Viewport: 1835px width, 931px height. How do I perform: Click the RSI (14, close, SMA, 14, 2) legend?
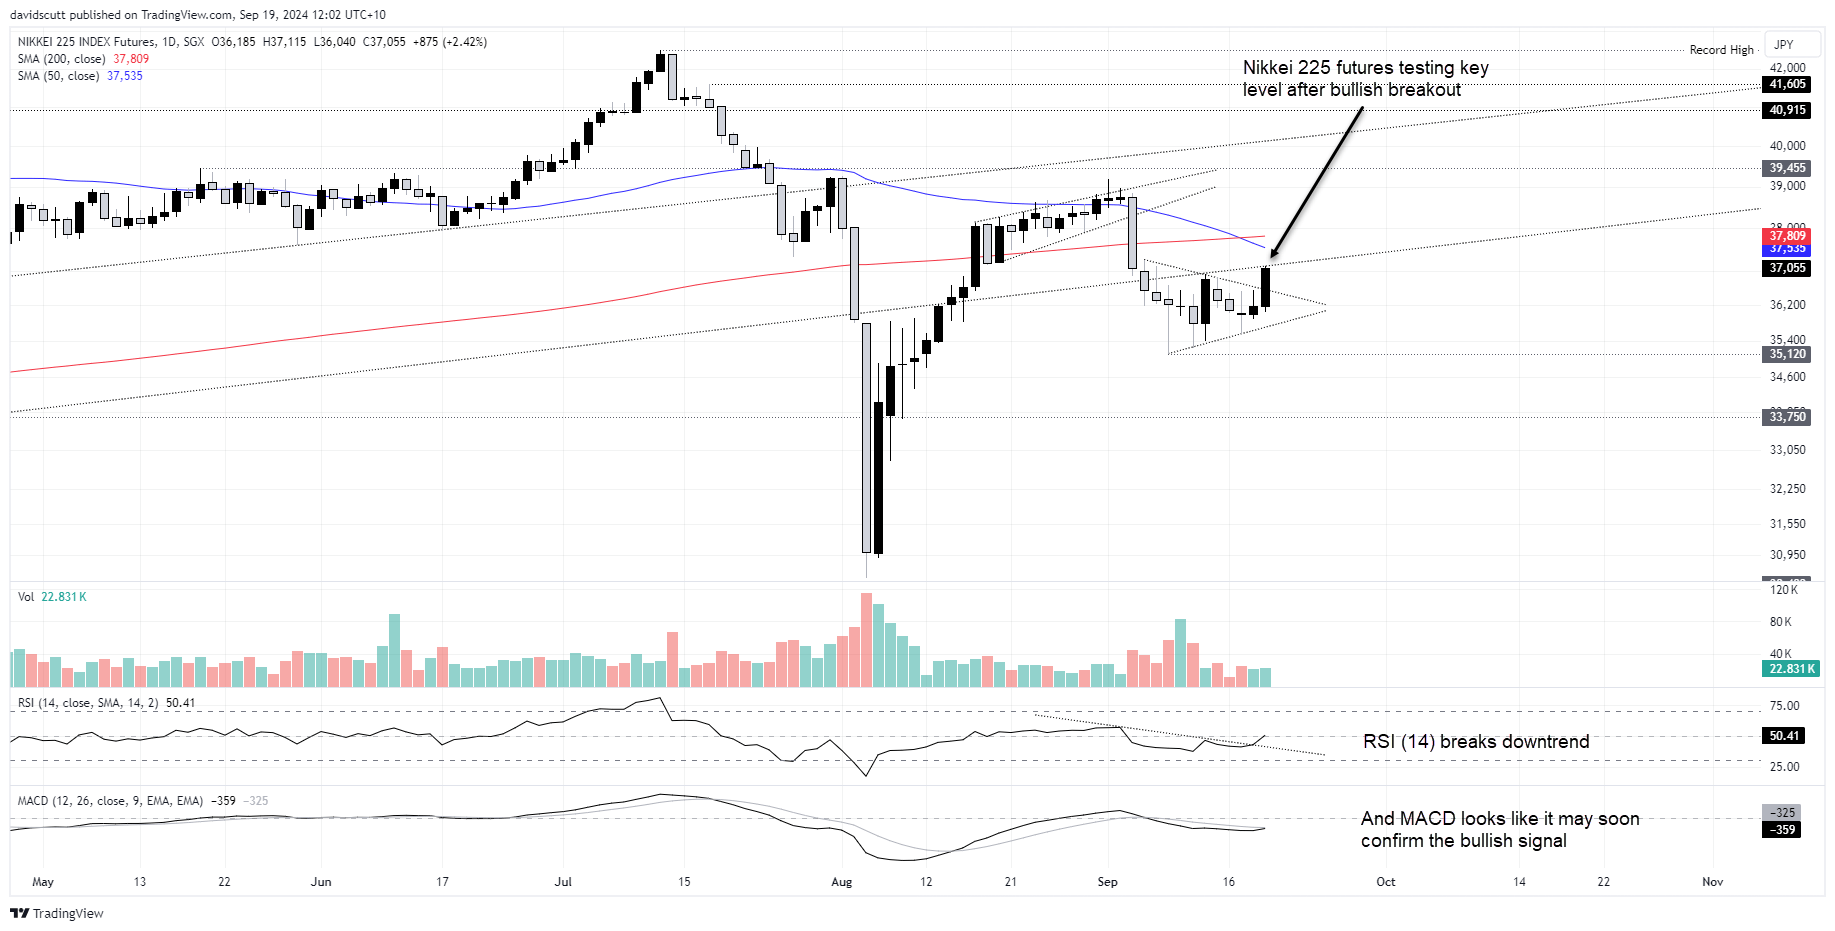point(106,703)
